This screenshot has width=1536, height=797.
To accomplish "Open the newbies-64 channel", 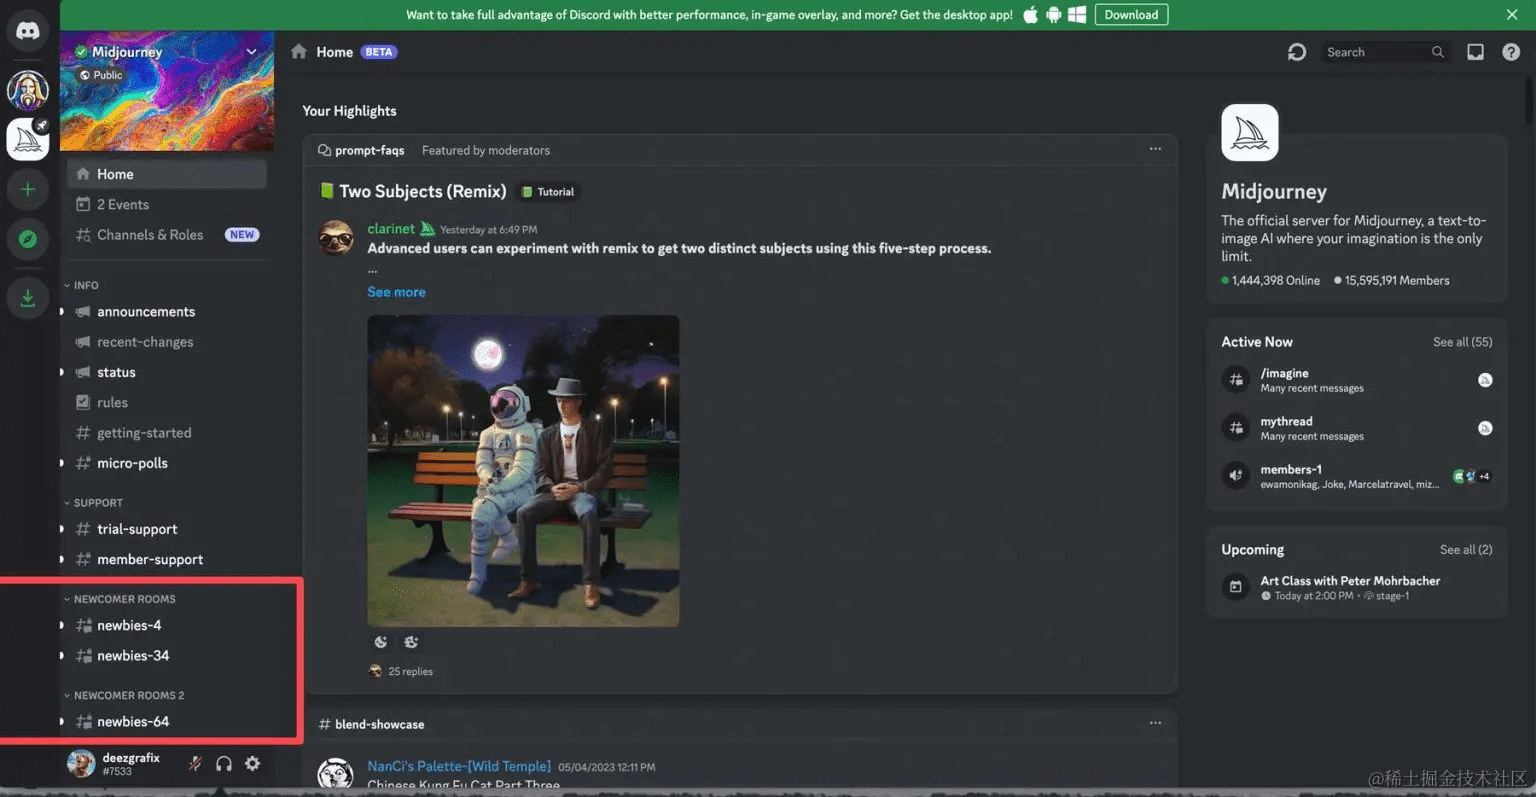I will 167,721.
